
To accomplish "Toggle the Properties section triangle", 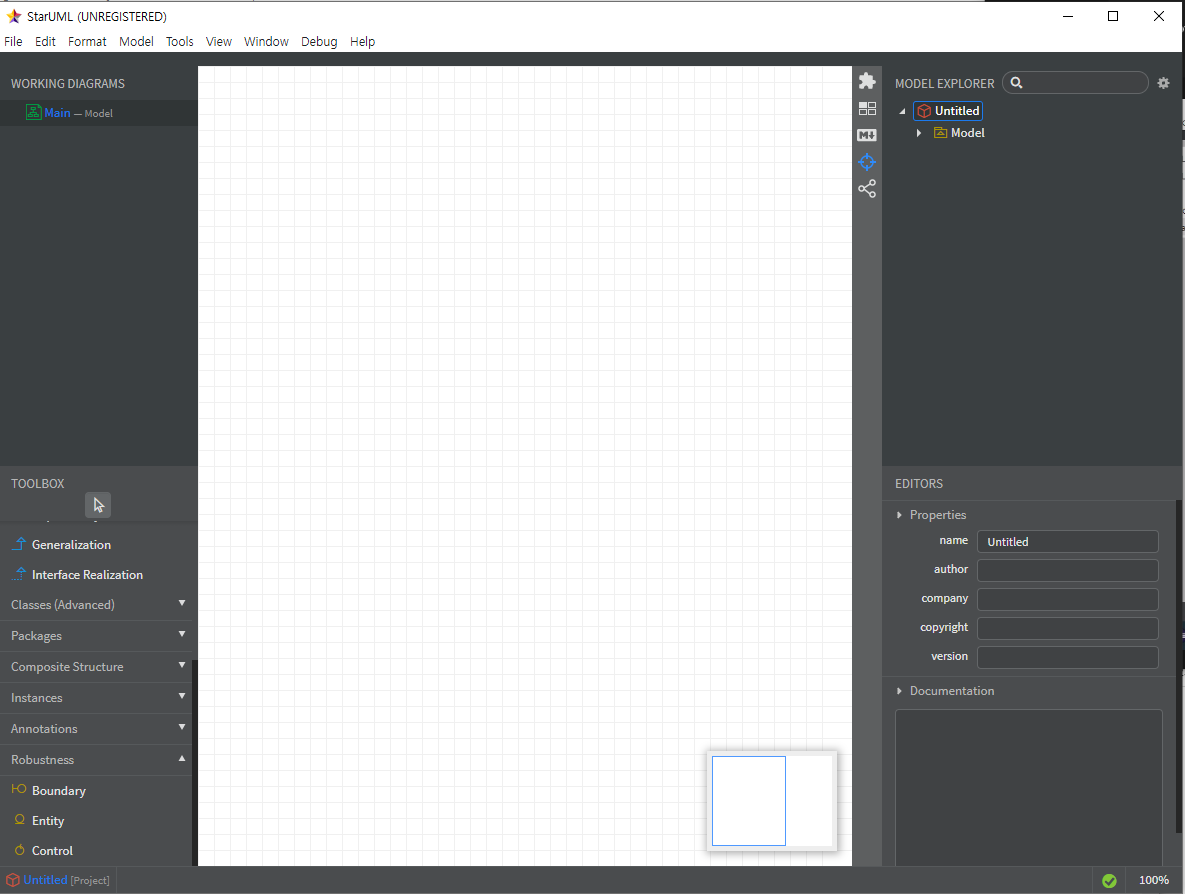I will coord(899,515).
